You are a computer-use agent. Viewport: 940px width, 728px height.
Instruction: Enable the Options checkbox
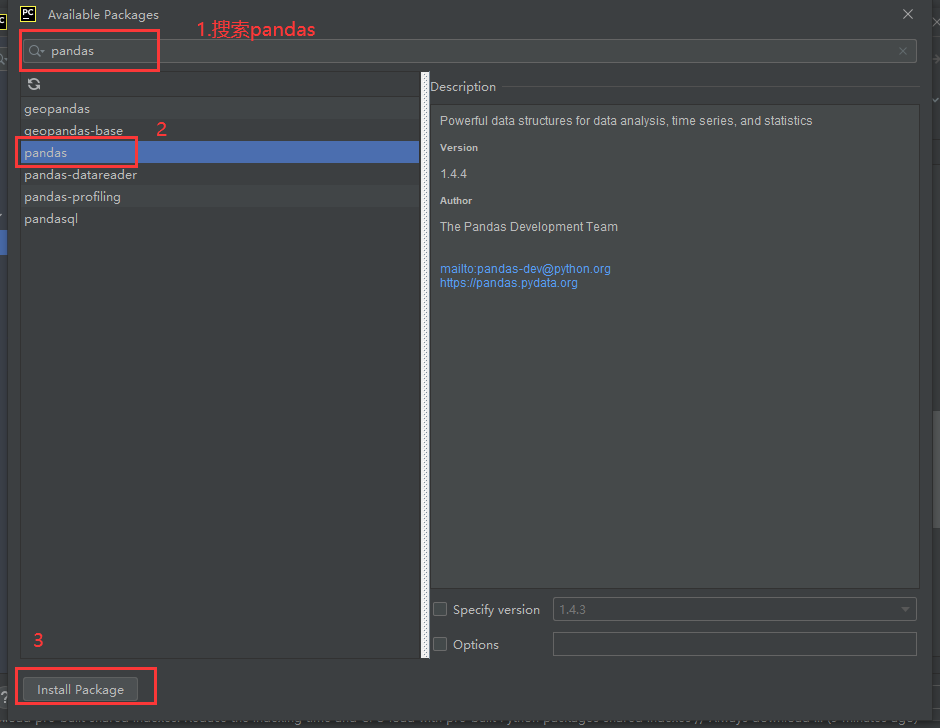pyautogui.click(x=440, y=644)
